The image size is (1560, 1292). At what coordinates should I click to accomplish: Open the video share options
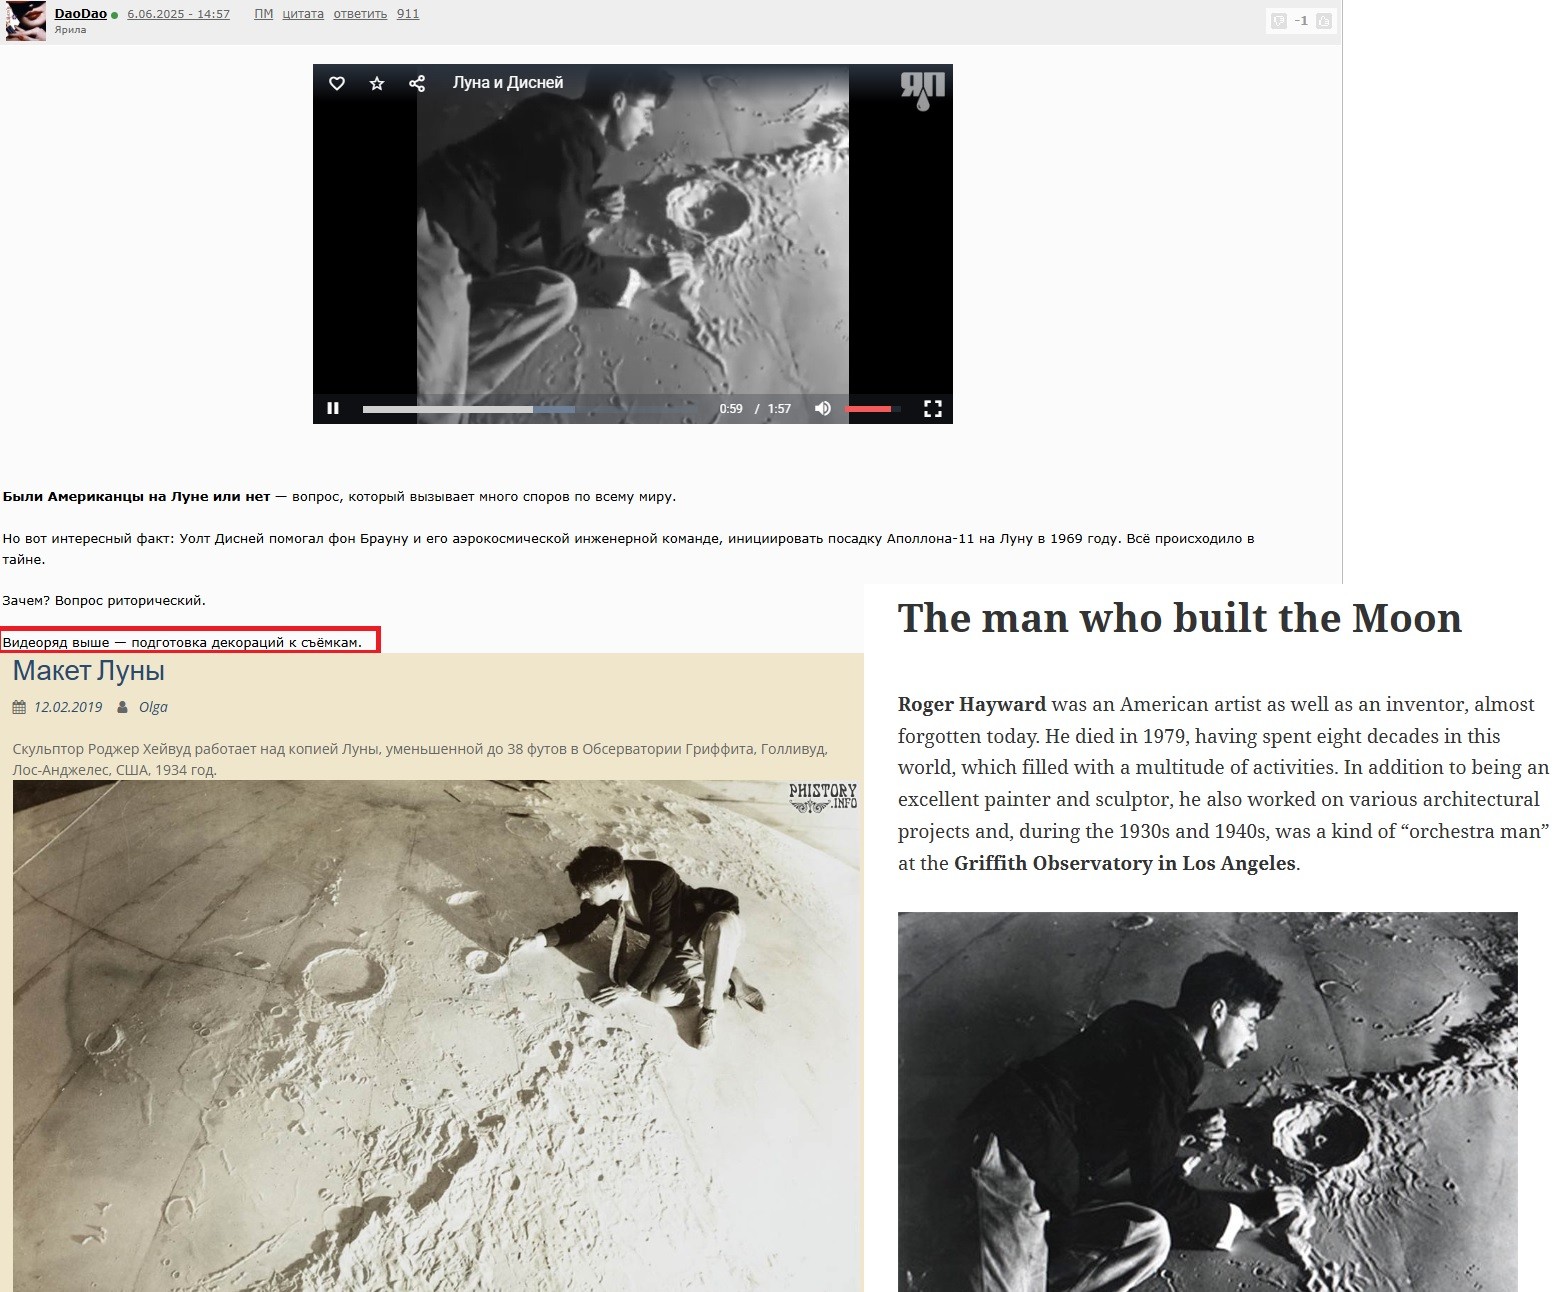417,83
